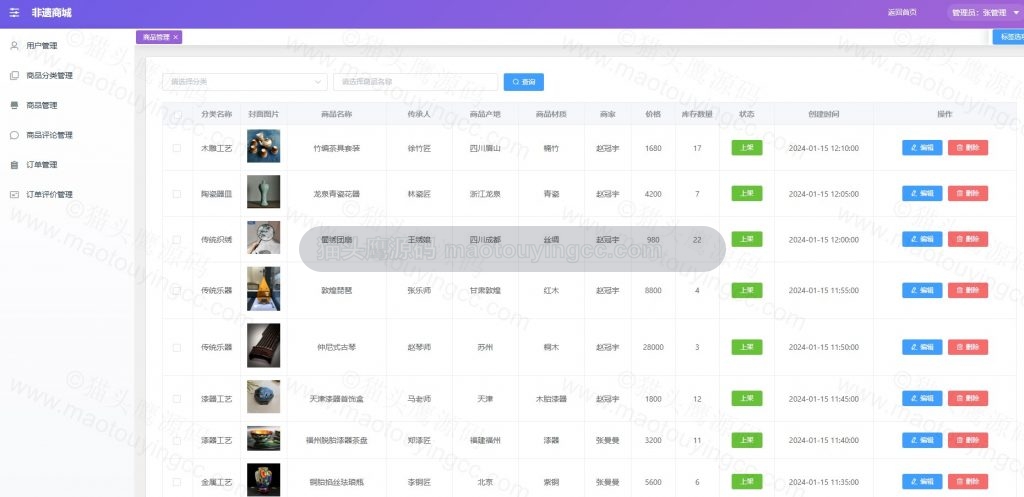Screen dimensions: 1024x497
Task: Edit the 仲尼式古琴 product
Action: tap(922, 347)
